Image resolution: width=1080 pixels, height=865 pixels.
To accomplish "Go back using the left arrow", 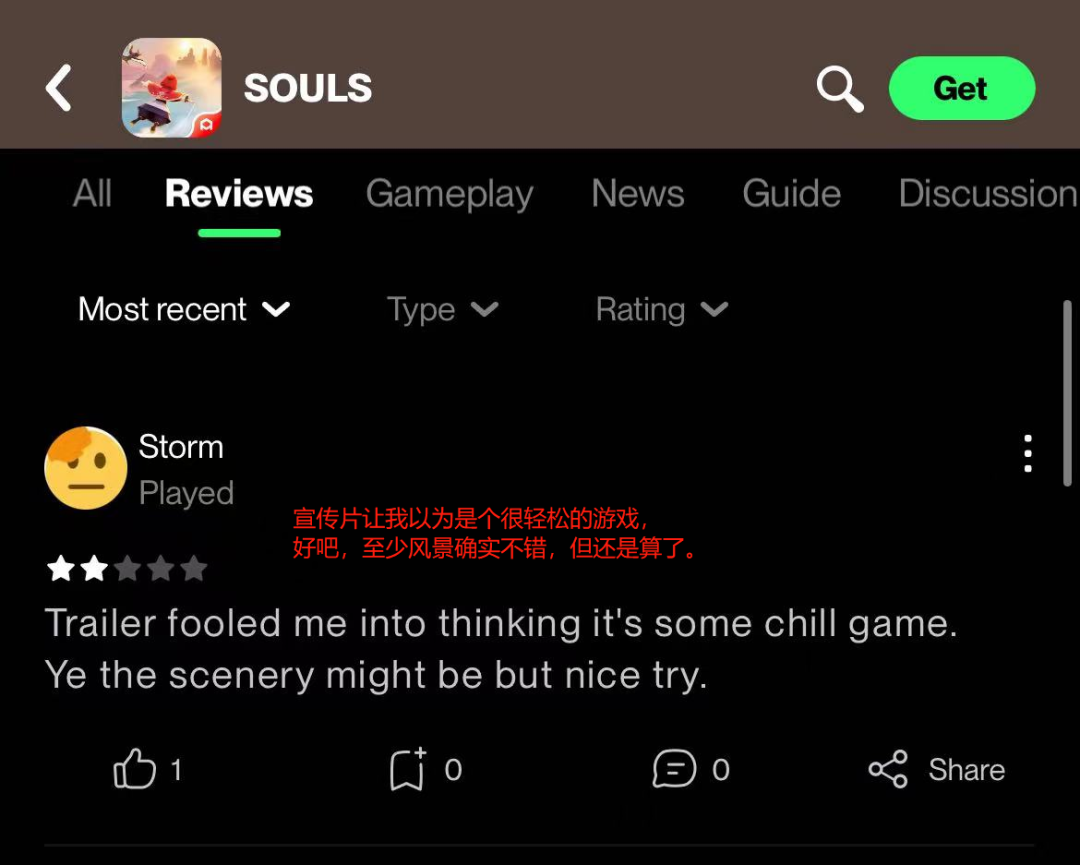I will pyautogui.click(x=59, y=88).
